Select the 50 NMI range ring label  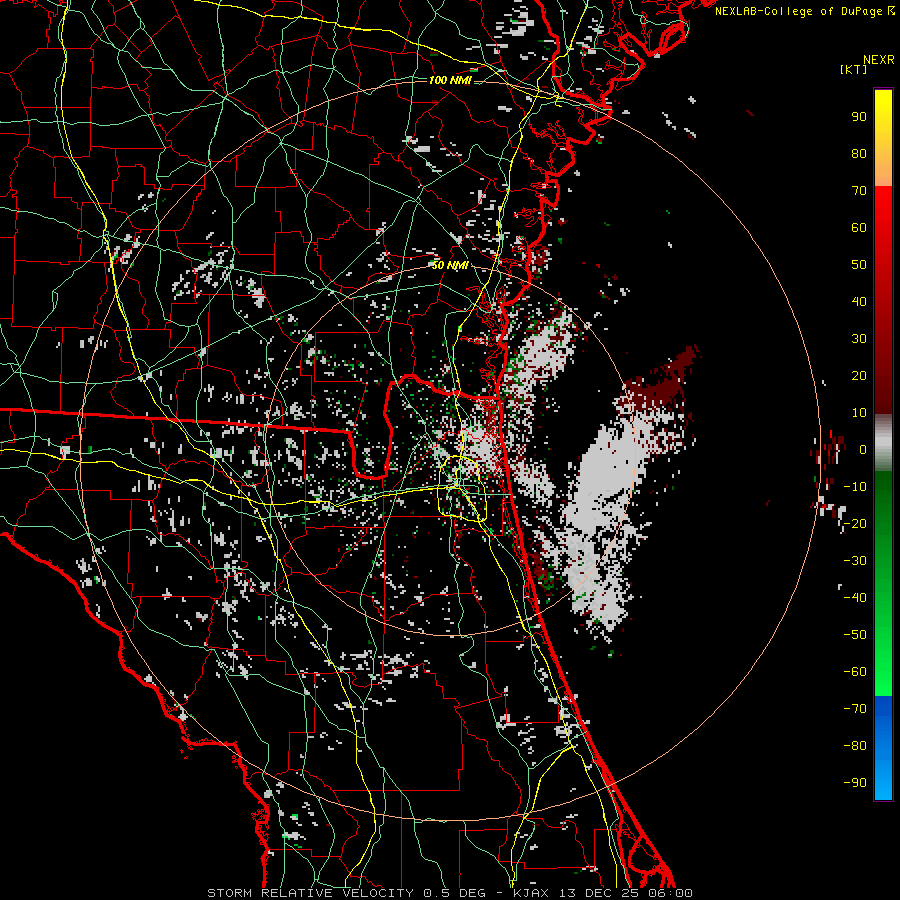[x=450, y=265]
